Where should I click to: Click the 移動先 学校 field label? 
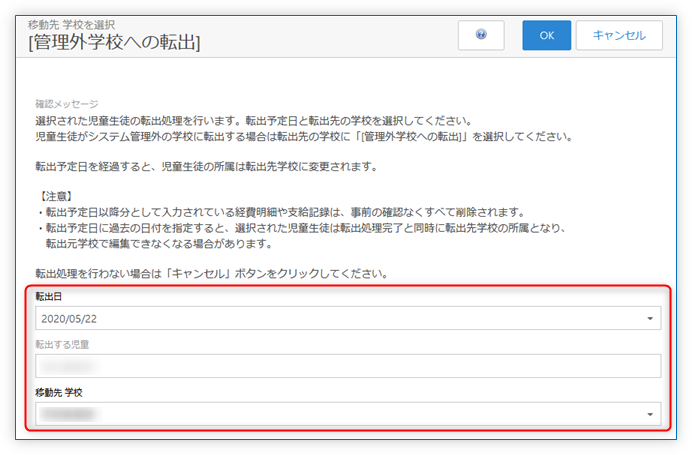click(59, 392)
